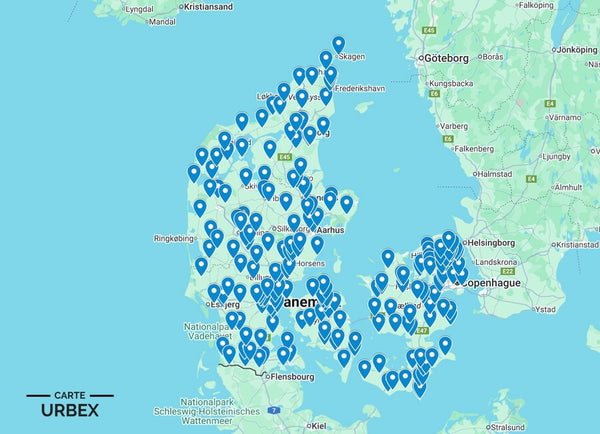600x434 pixels.
Task: Click the E22 road shield near Landskrona
Action: pos(507,272)
